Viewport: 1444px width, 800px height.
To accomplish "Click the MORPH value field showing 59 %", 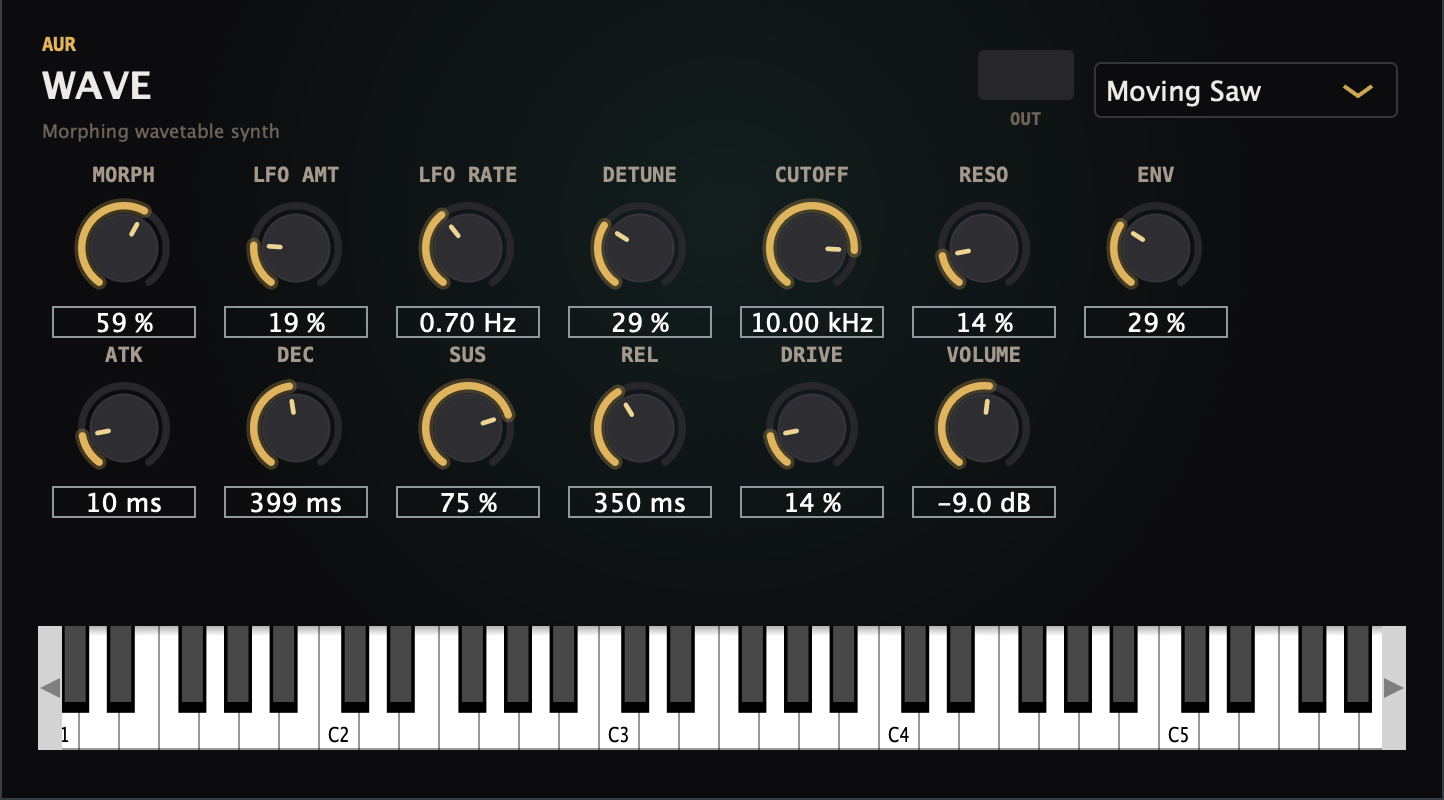I will click(124, 322).
